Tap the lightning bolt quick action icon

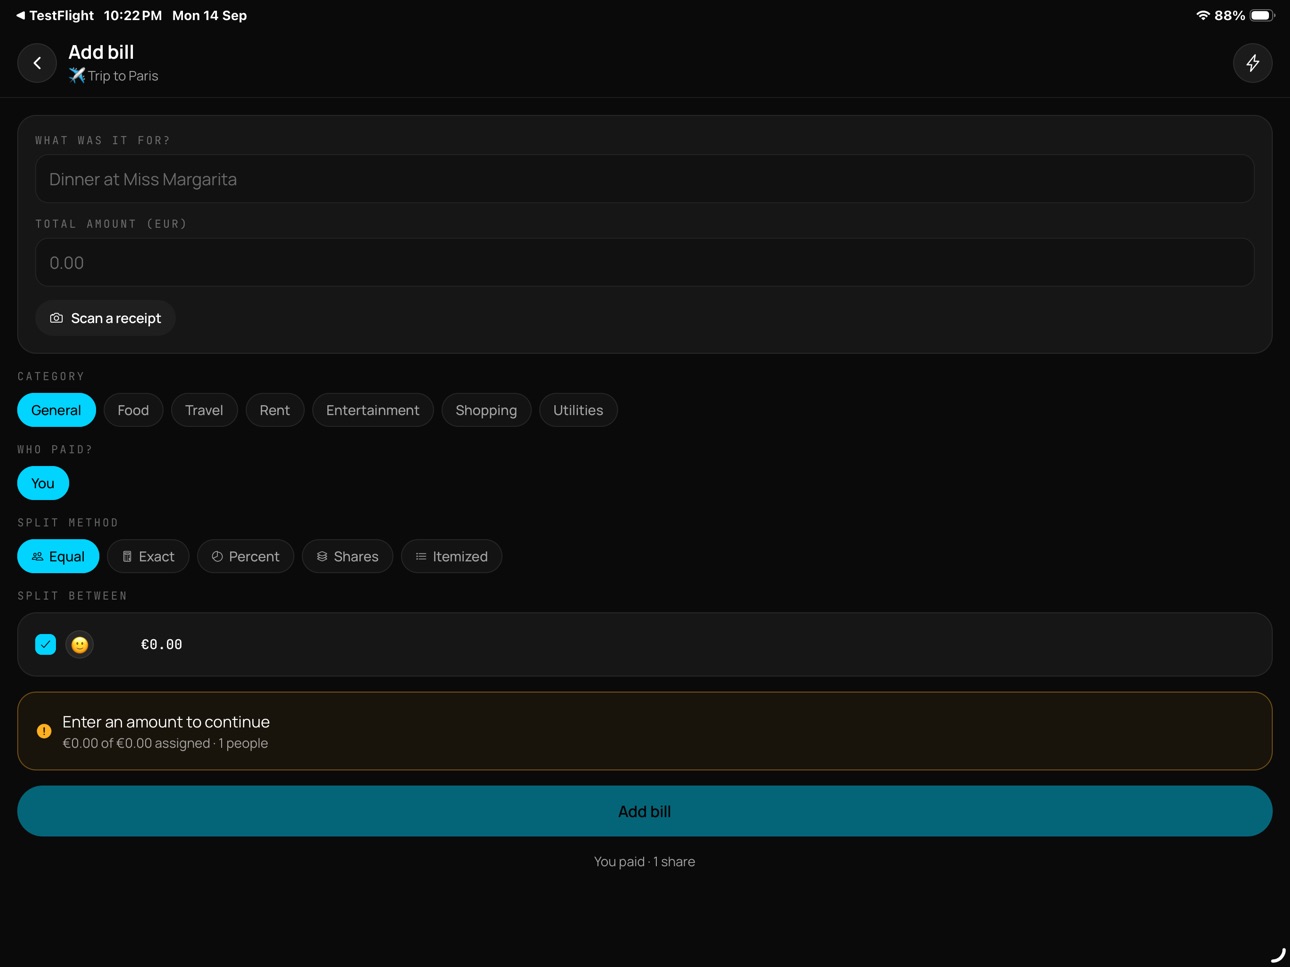tap(1252, 63)
